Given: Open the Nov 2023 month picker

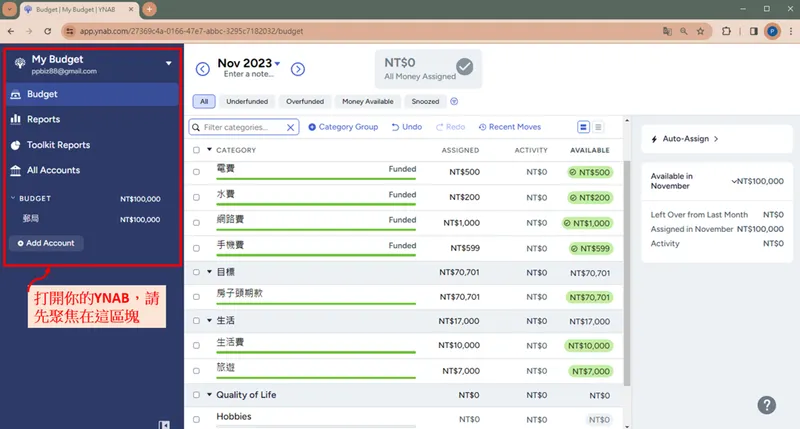Looking at the screenshot, I should click(249, 63).
